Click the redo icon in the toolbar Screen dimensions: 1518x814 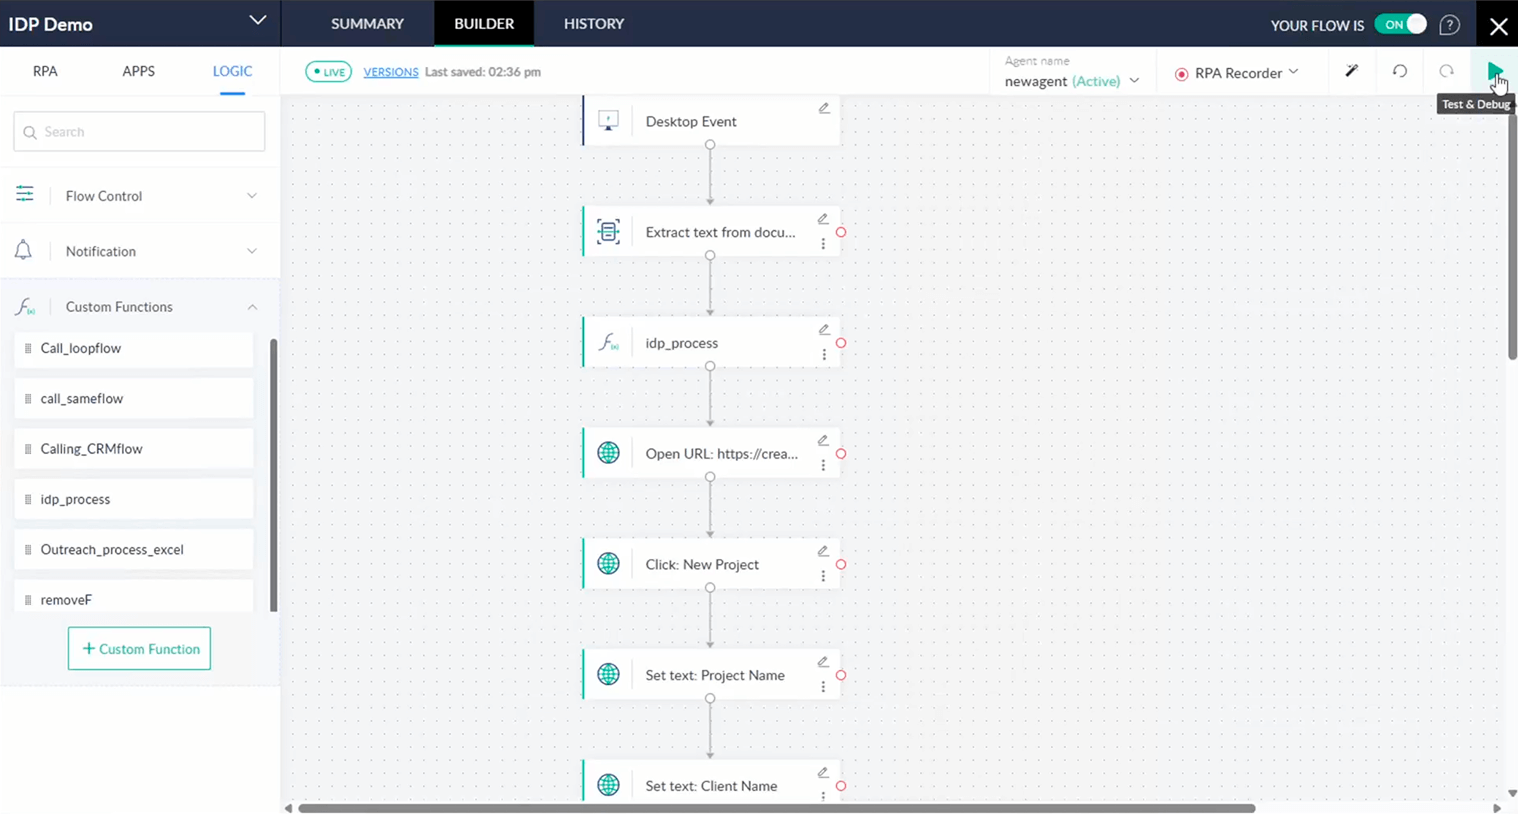pyautogui.click(x=1447, y=72)
